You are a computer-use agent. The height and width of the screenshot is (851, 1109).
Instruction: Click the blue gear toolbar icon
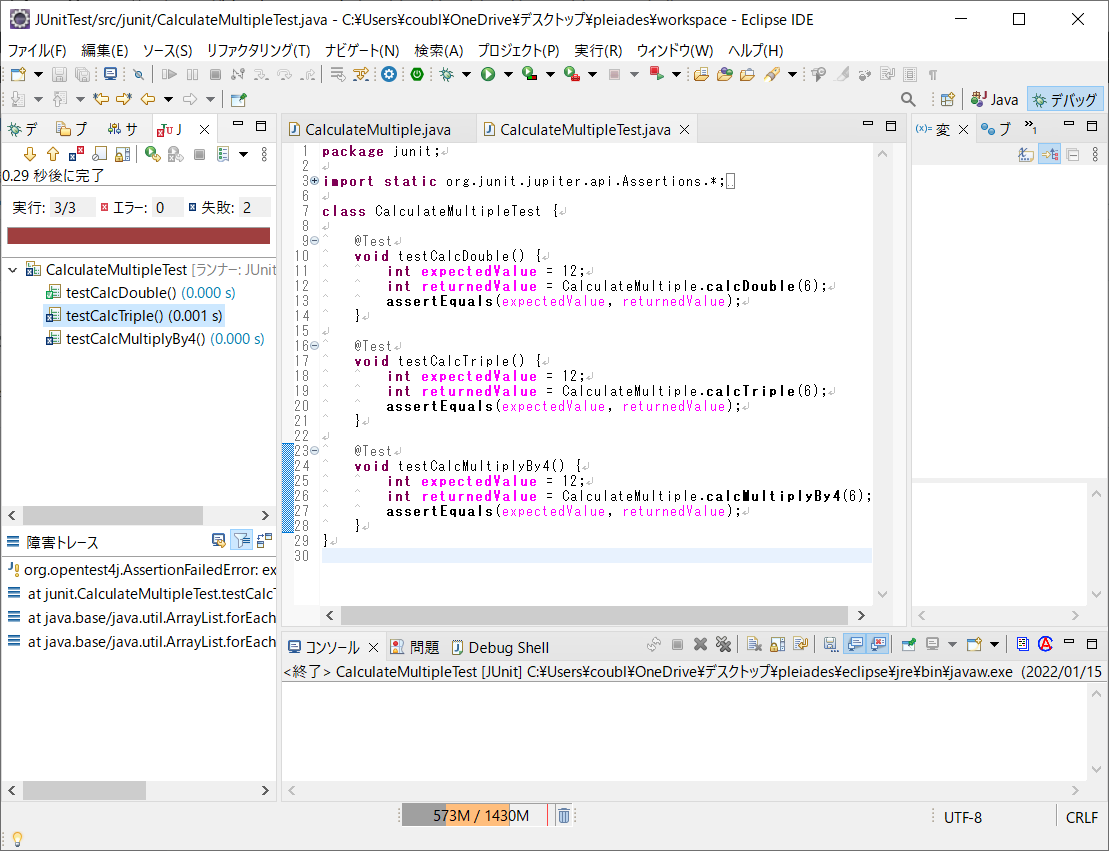coord(388,74)
